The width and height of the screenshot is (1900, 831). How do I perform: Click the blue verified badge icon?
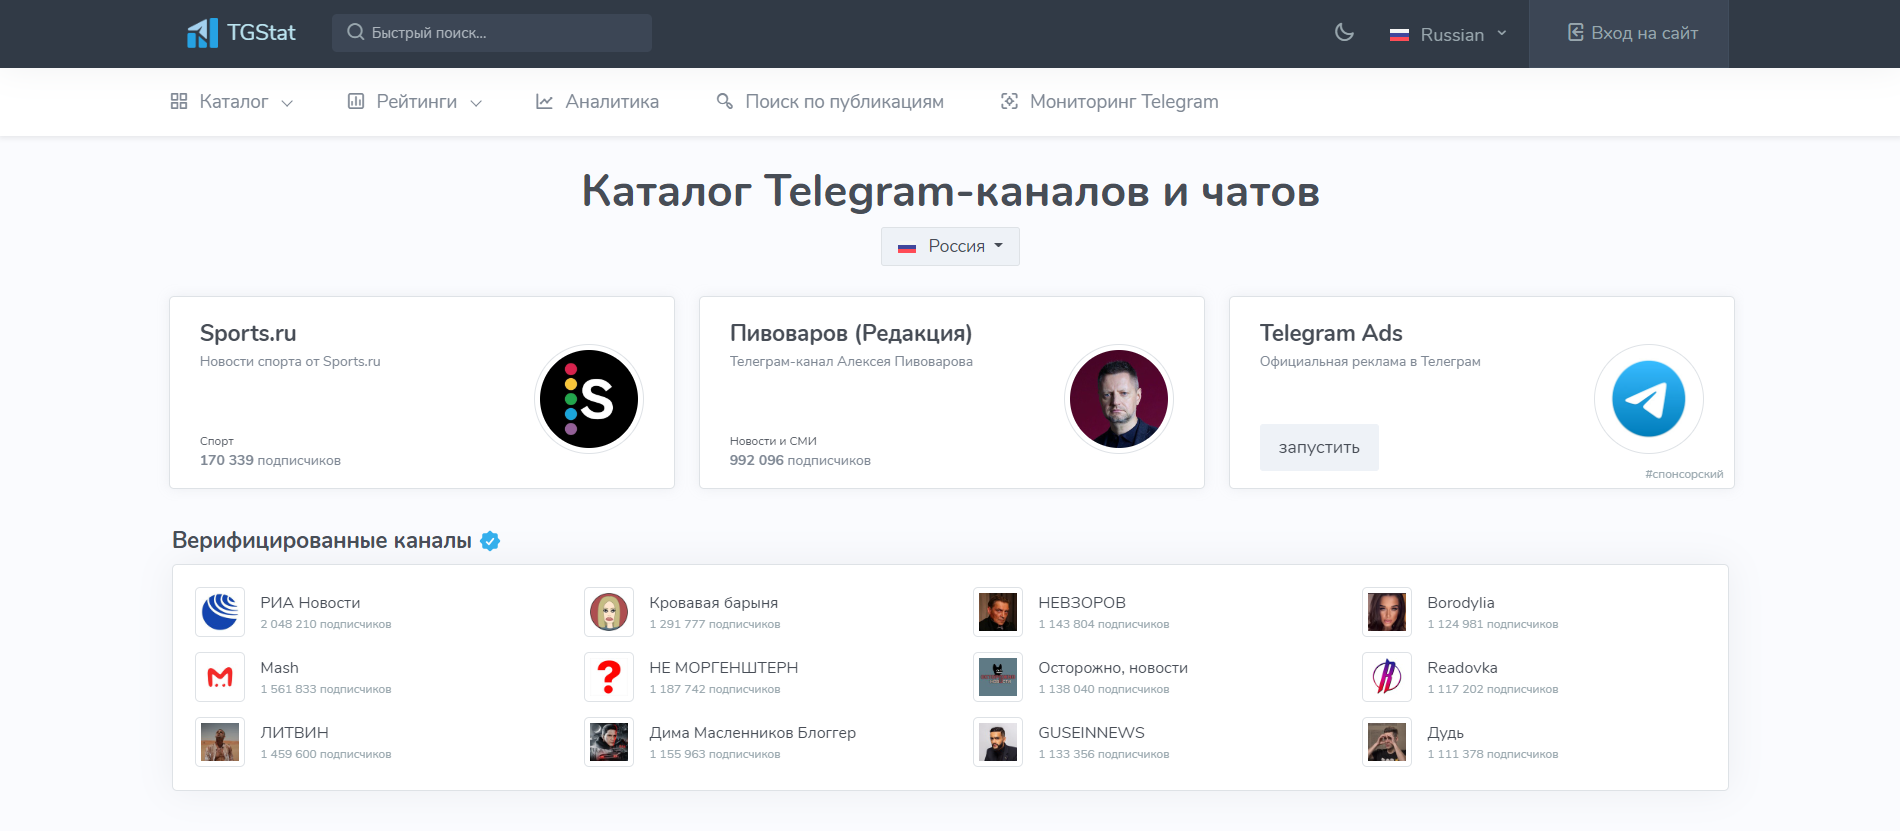point(490,541)
